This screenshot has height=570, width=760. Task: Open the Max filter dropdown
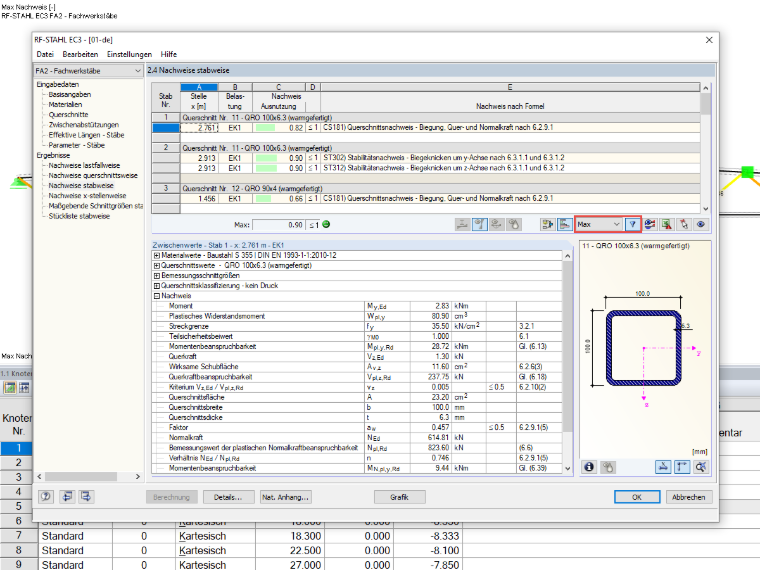point(598,224)
